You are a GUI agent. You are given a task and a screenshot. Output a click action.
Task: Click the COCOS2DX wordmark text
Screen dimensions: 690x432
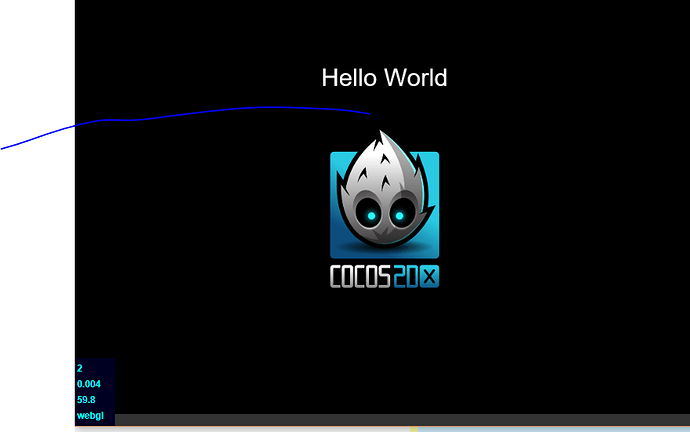385,277
